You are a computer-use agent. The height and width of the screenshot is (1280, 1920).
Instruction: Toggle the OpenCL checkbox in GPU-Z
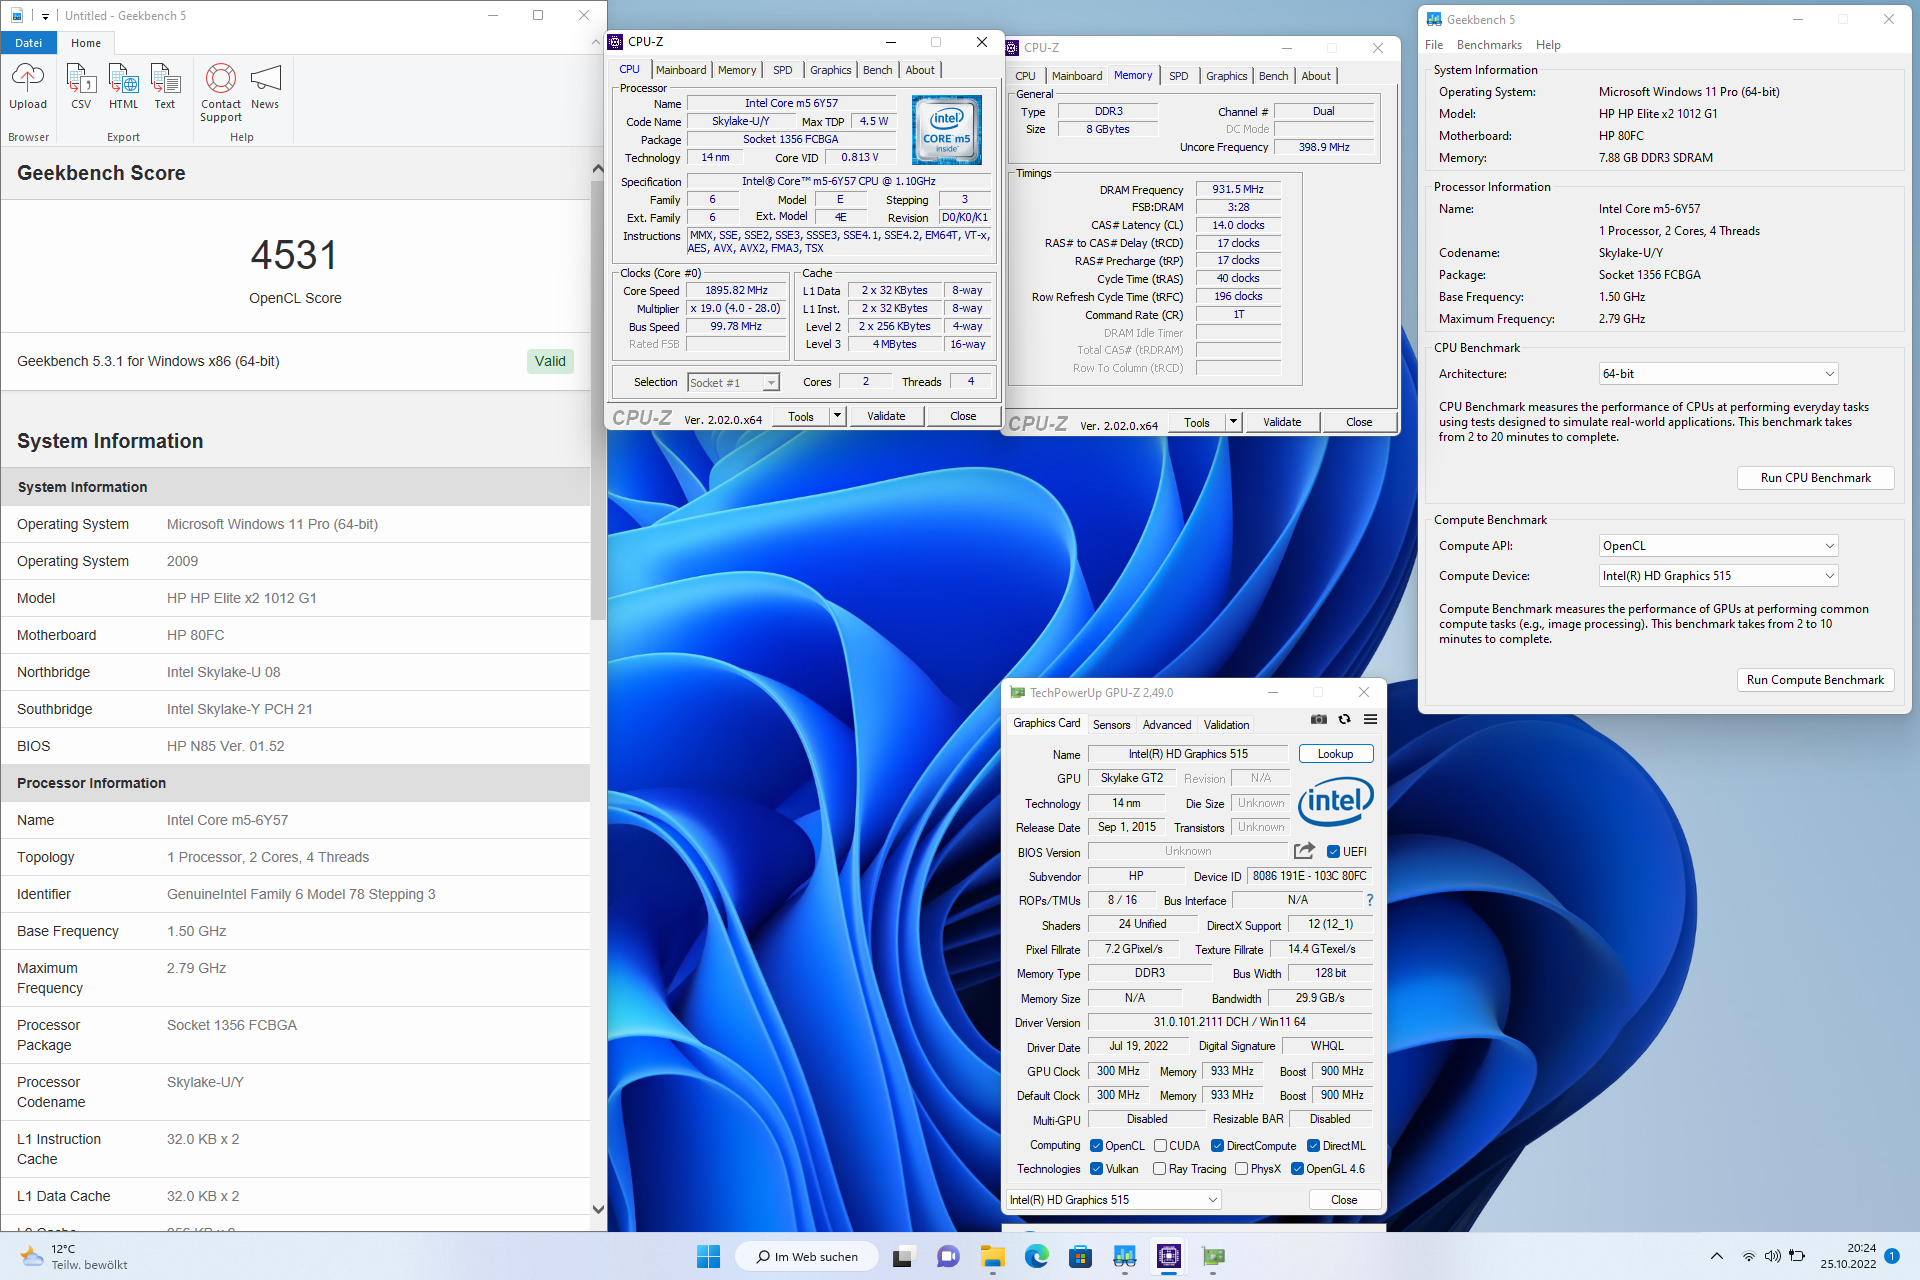pyautogui.click(x=1097, y=1146)
